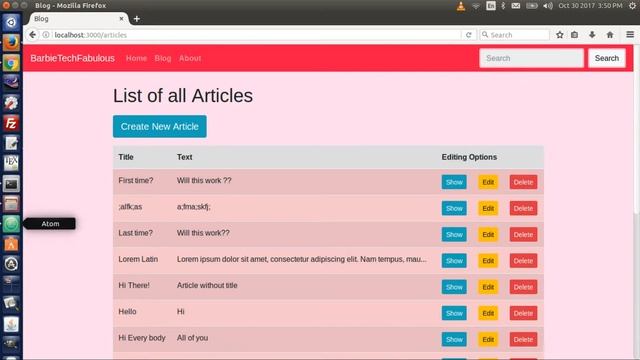Open Bluetooth indicator in top bar
This screenshot has width=640, height=360.
click(x=503, y=6)
